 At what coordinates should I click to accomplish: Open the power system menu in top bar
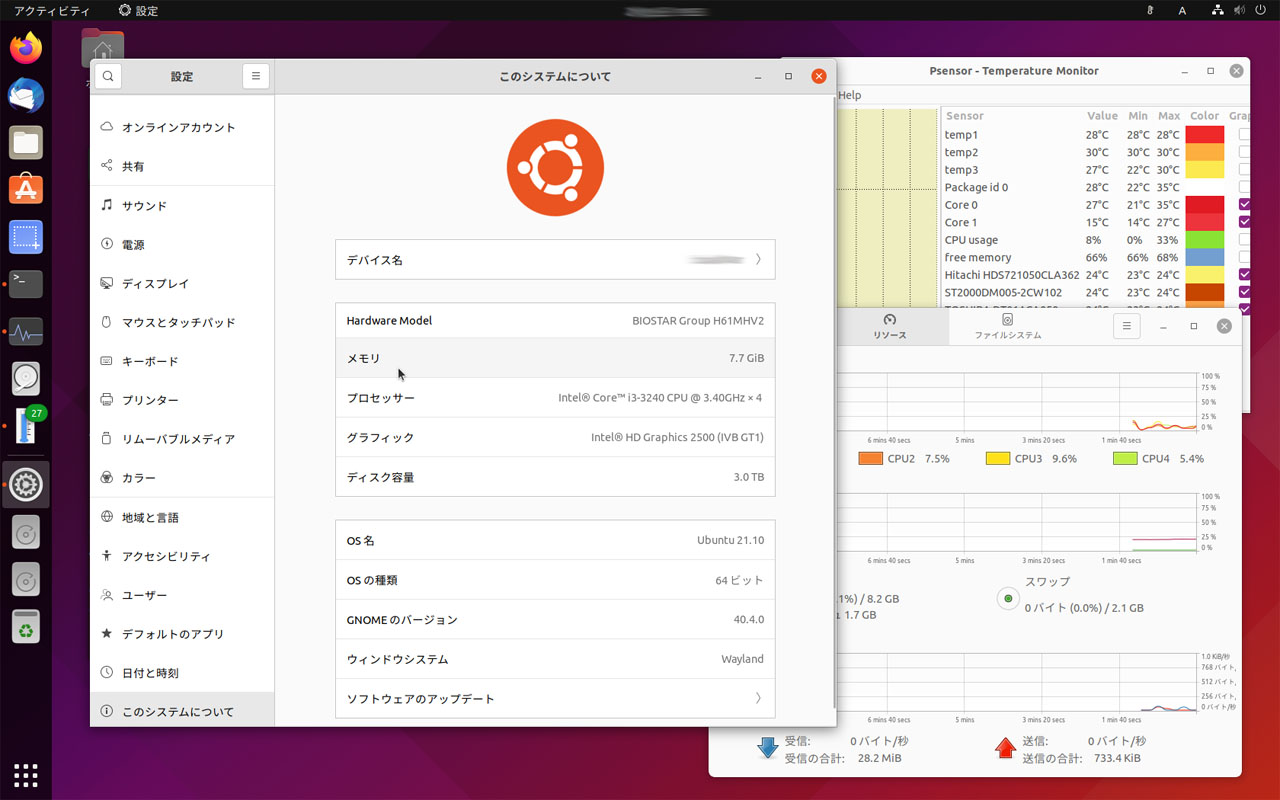(1261, 10)
